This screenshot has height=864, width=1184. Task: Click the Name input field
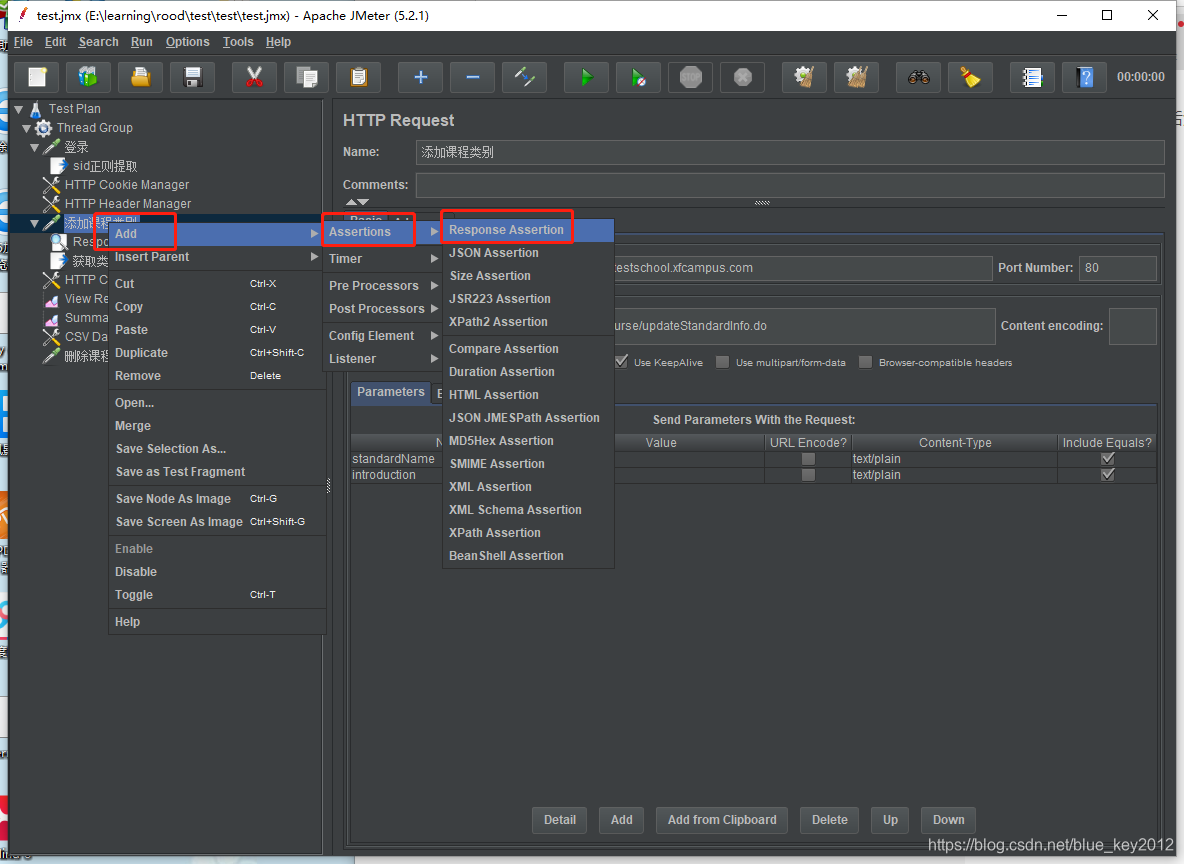790,152
